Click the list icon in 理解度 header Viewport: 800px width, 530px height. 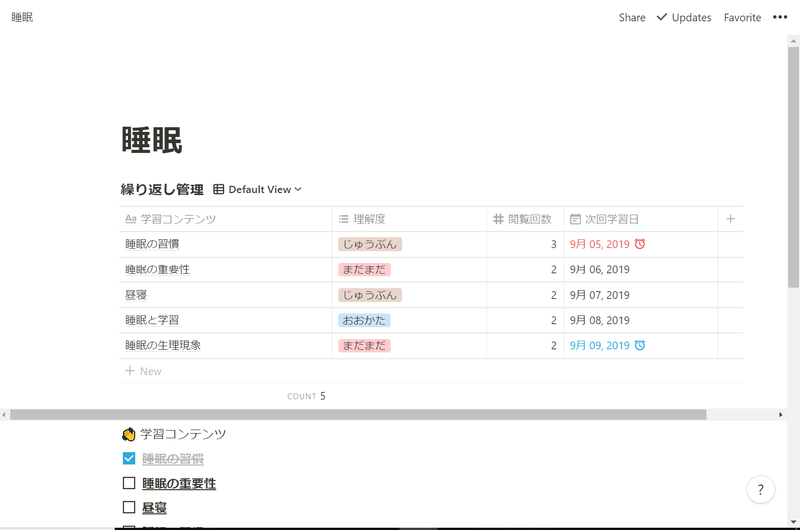point(343,219)
